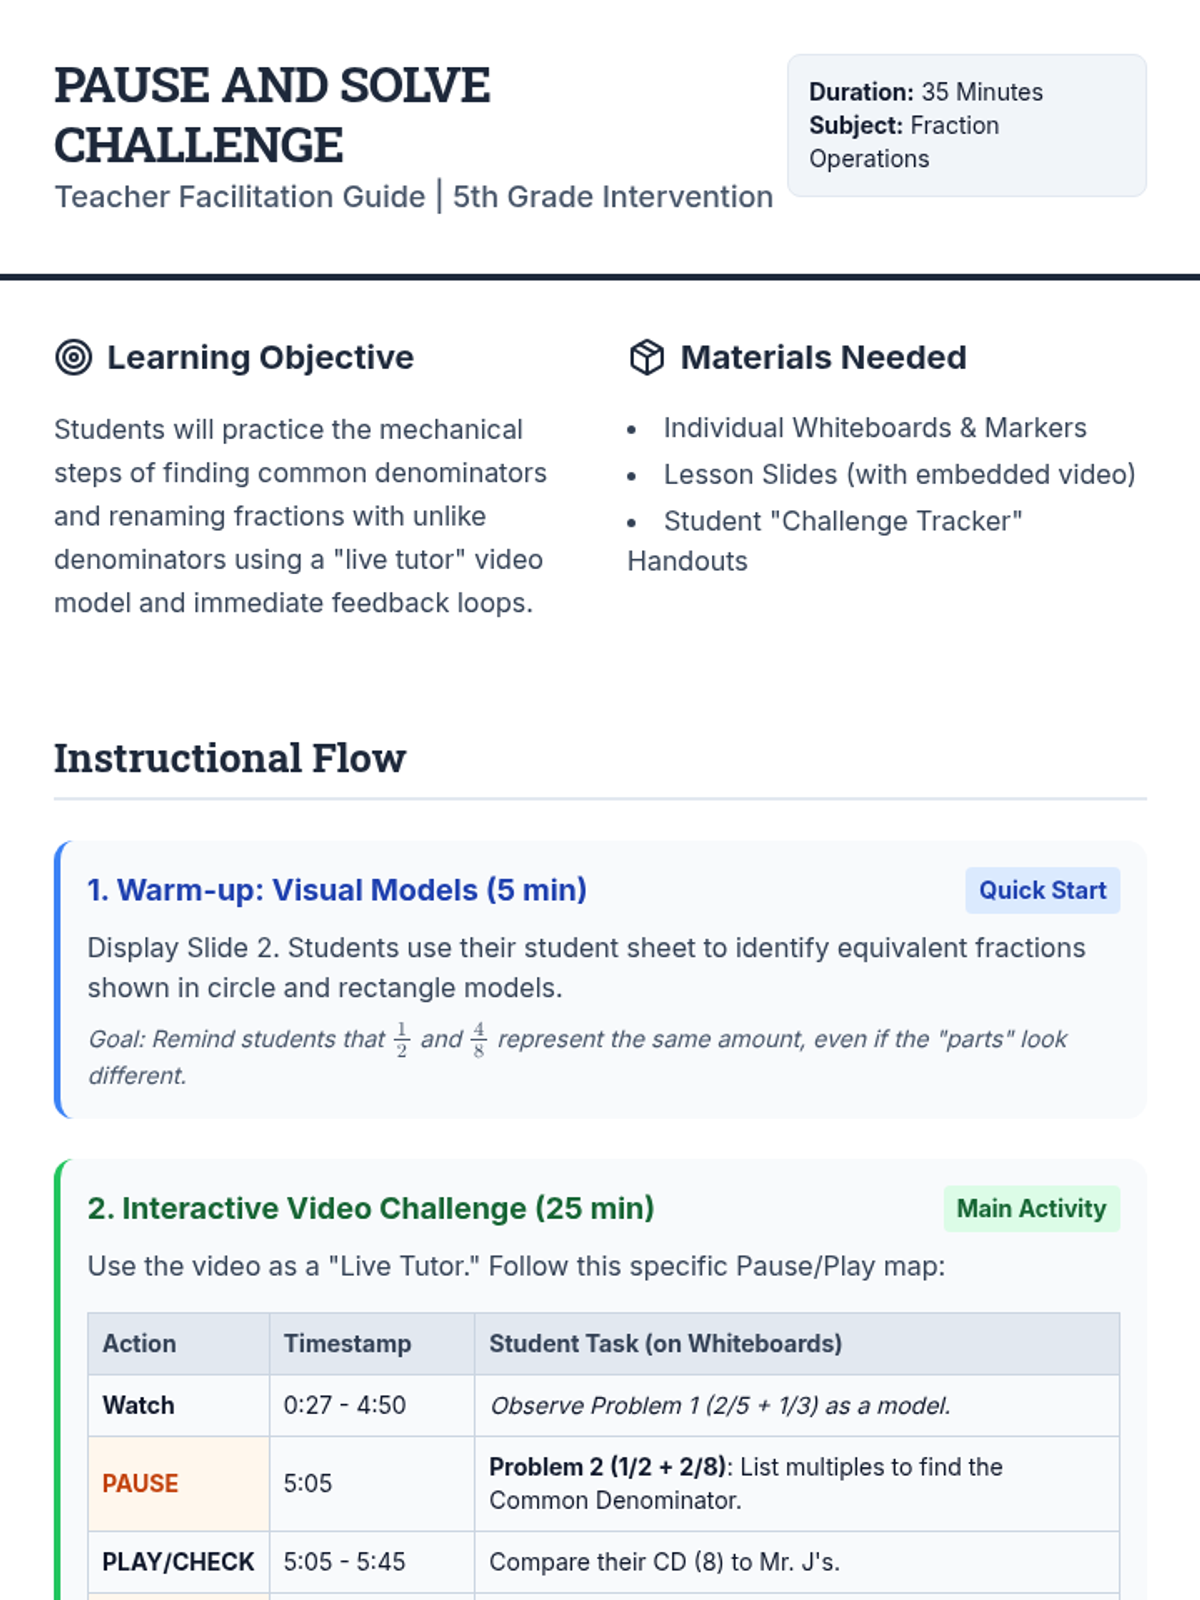
Task: Click the Quick Start badge
Action: (1042, 890)
